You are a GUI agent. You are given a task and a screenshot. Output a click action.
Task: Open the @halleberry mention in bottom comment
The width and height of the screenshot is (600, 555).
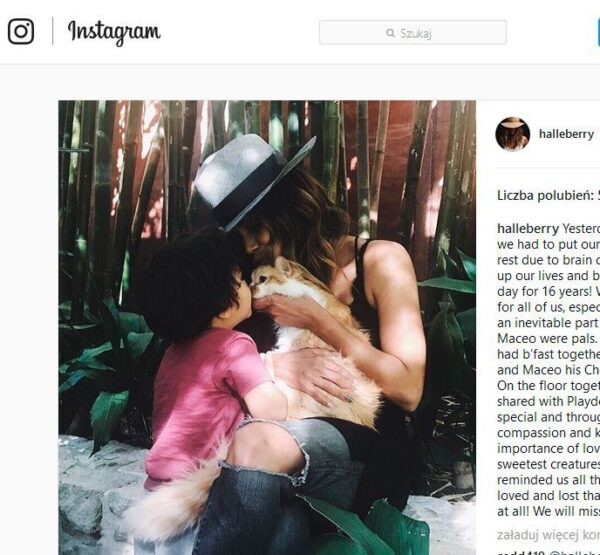coord(574,552)
